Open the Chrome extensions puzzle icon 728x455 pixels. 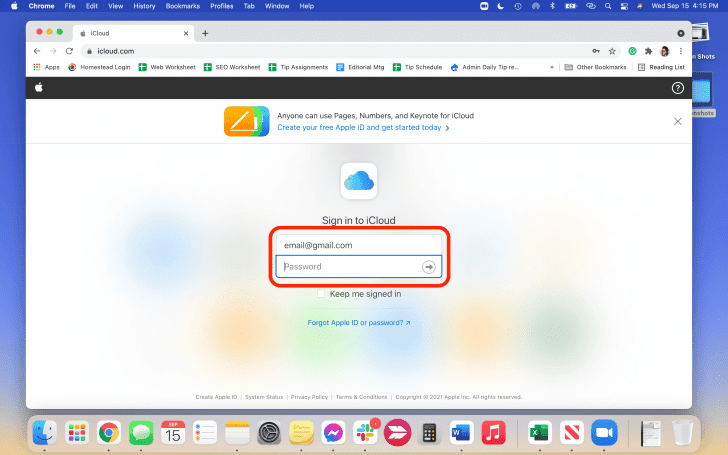(x=648, y=51)
